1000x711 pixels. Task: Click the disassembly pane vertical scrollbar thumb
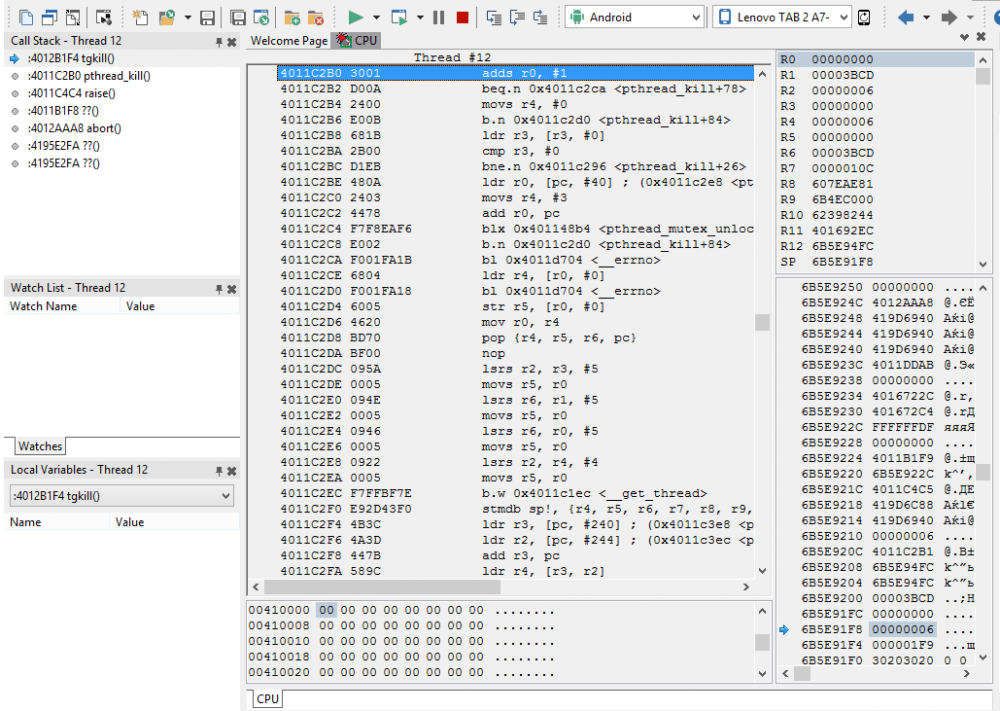[762, 323]
